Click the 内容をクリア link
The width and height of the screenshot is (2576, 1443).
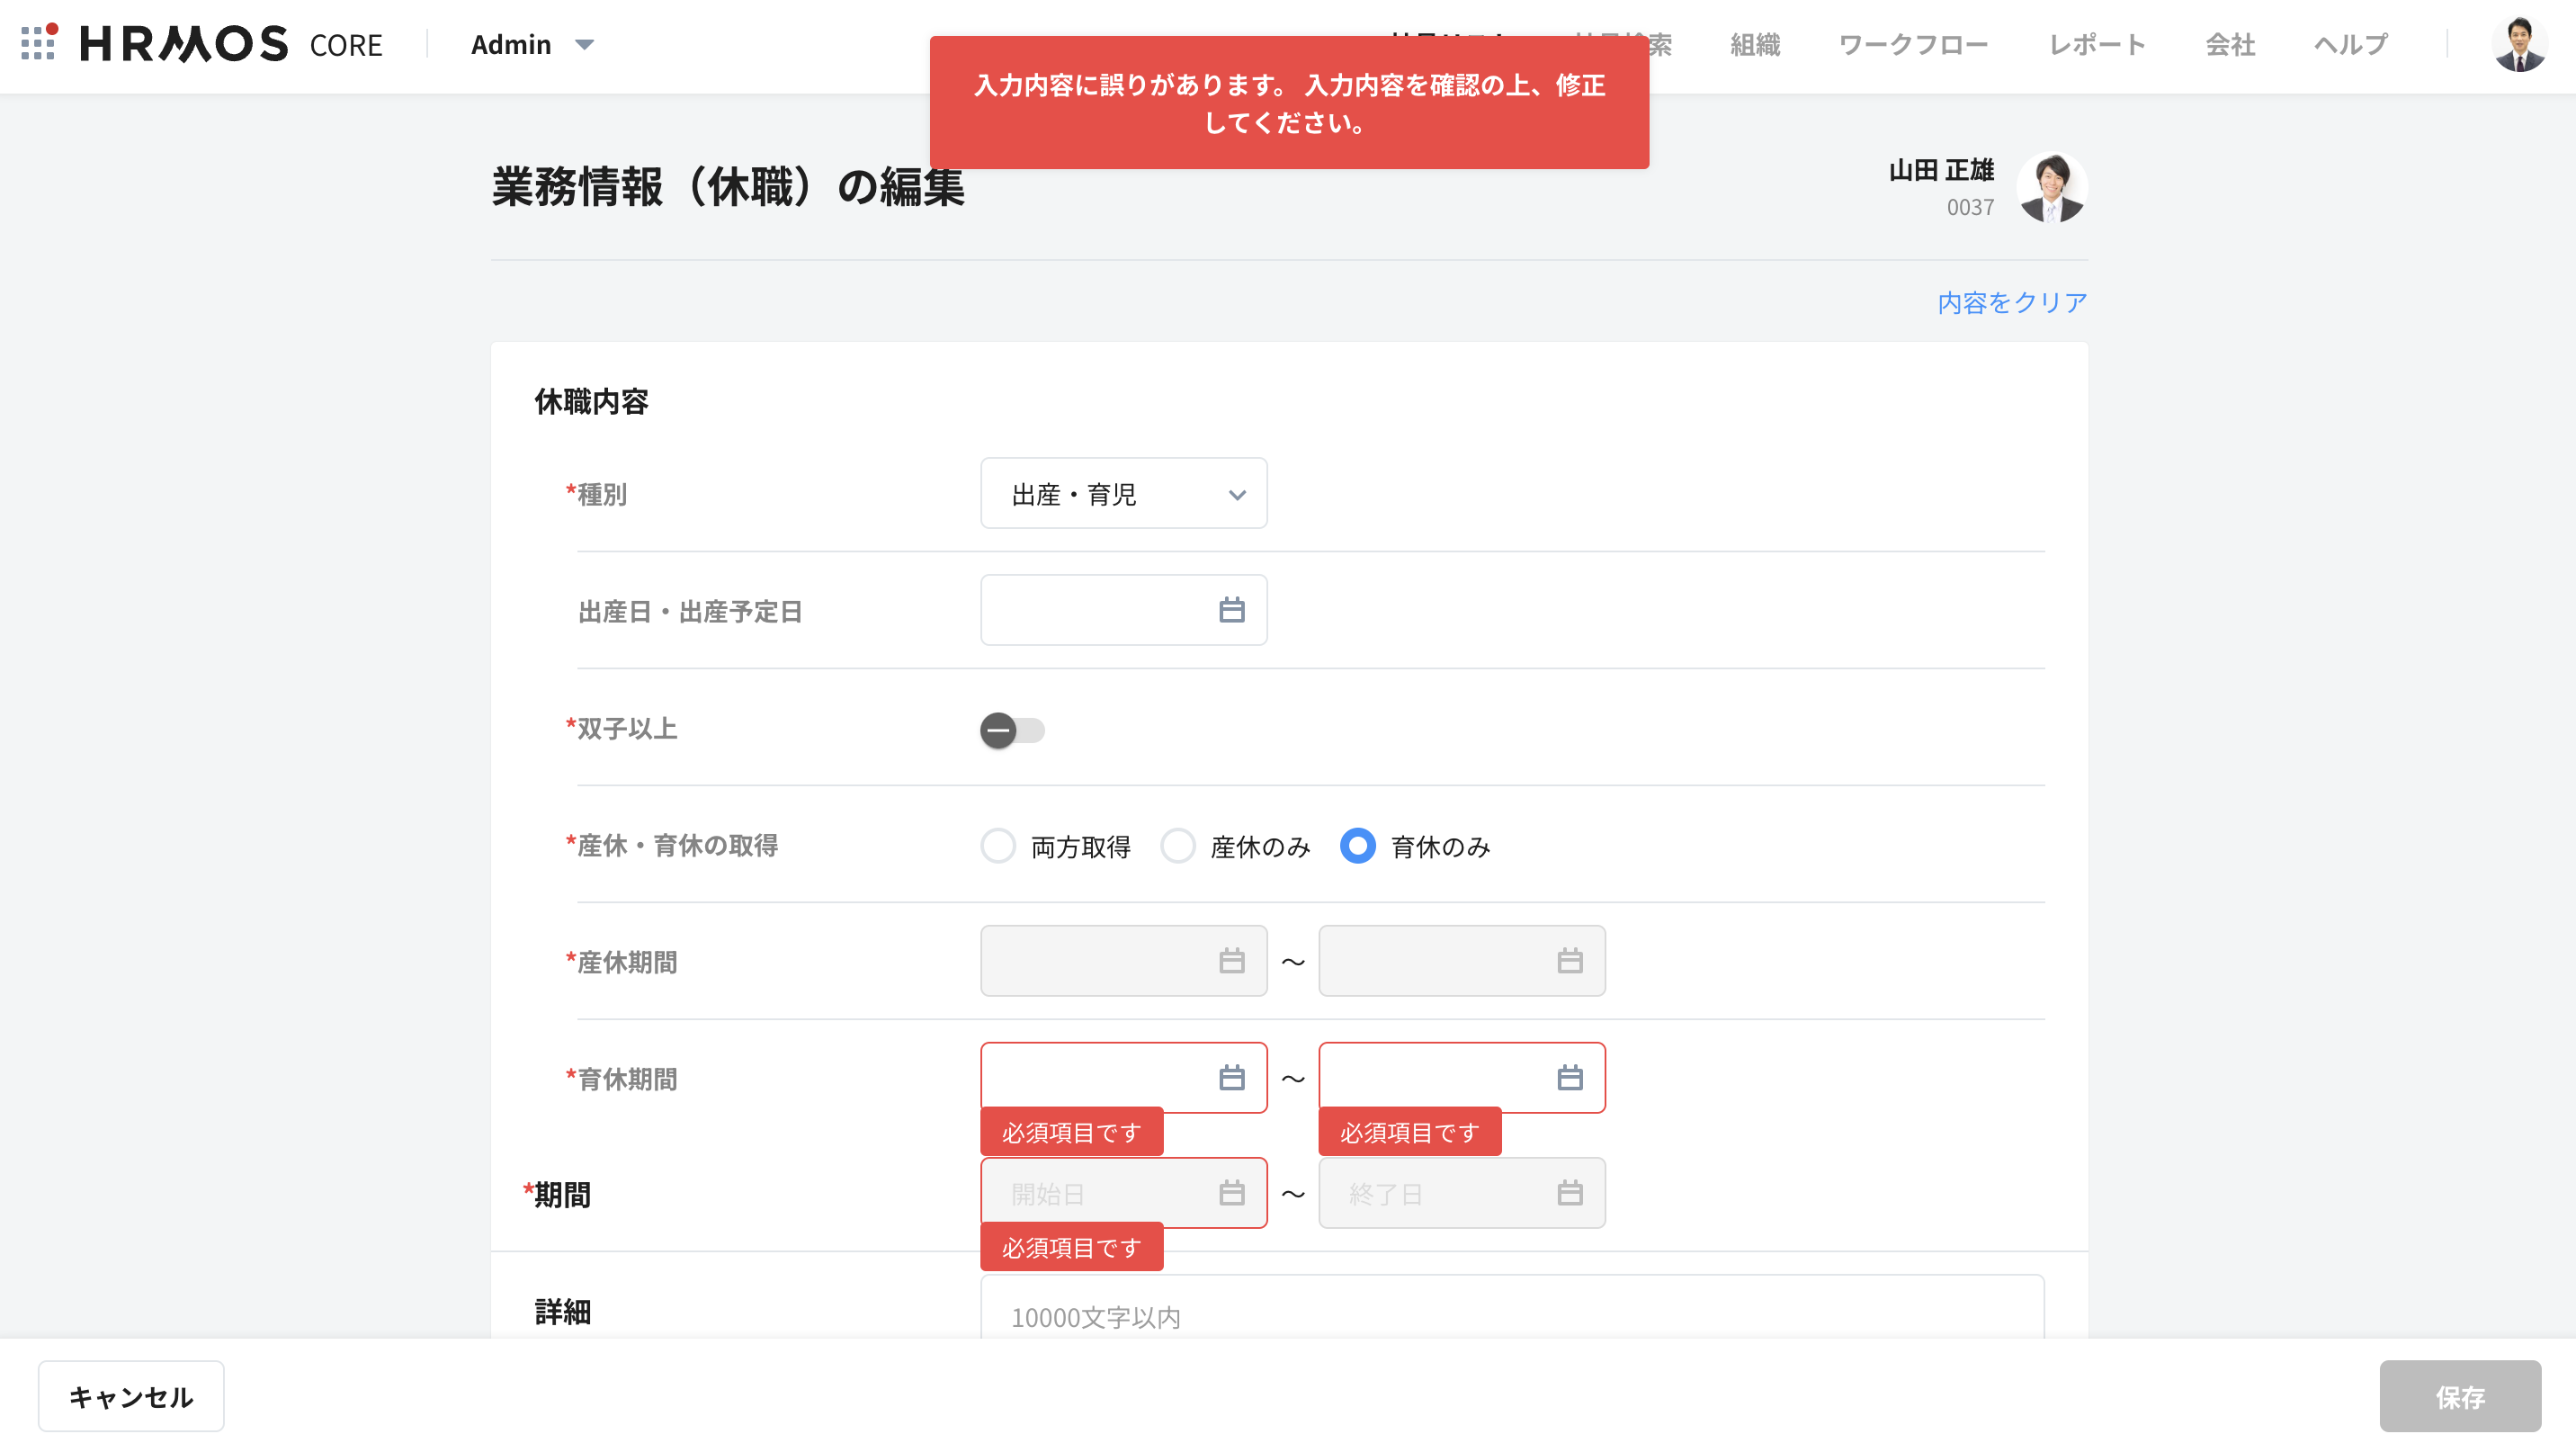coord(2011,302)
